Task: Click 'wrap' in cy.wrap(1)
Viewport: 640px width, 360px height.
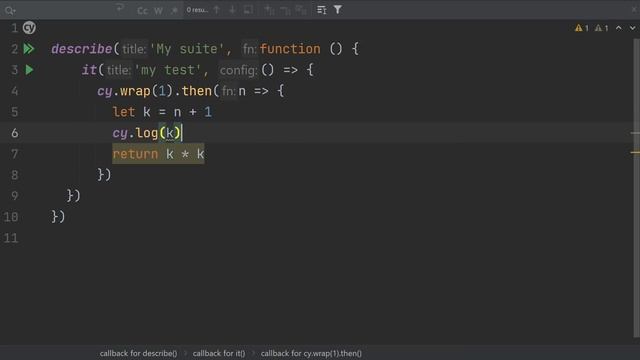Action: click(135, 91)
